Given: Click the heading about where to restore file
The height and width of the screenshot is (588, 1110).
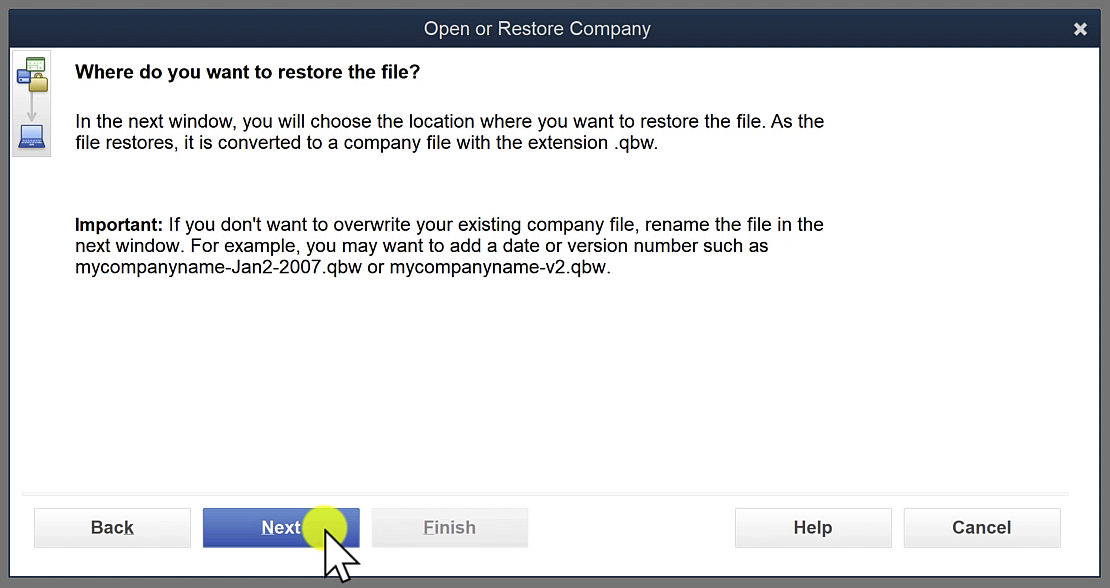Looking at the screenshot, I should 247,72.
